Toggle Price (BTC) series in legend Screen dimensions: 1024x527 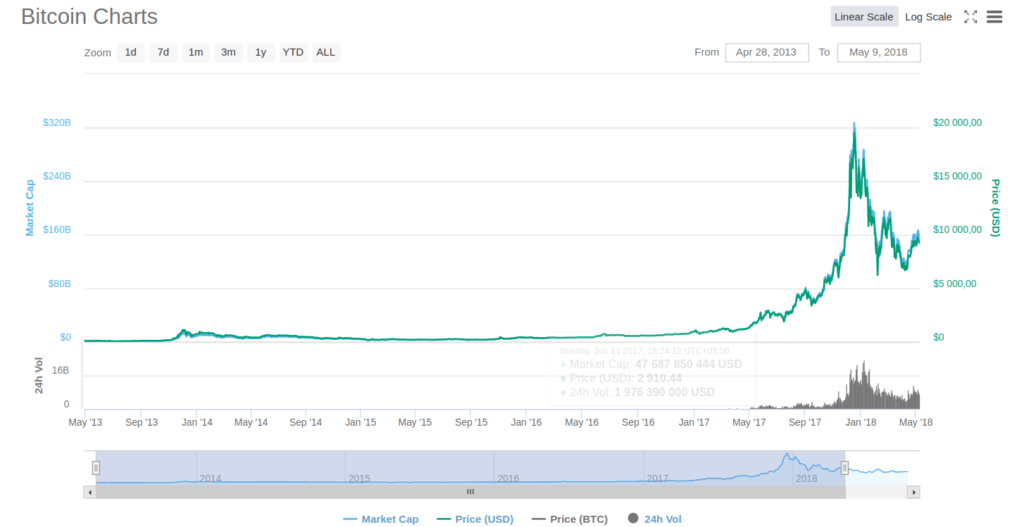pos(568,519)
